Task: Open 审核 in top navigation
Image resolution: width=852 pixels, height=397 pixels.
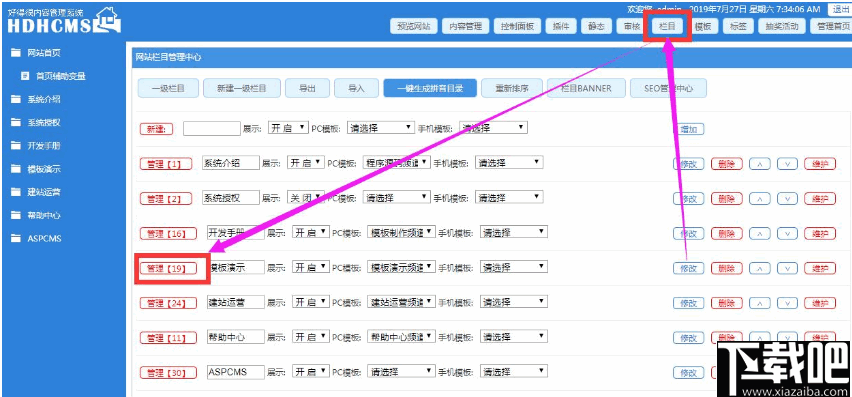Action: tap(632, 26)
